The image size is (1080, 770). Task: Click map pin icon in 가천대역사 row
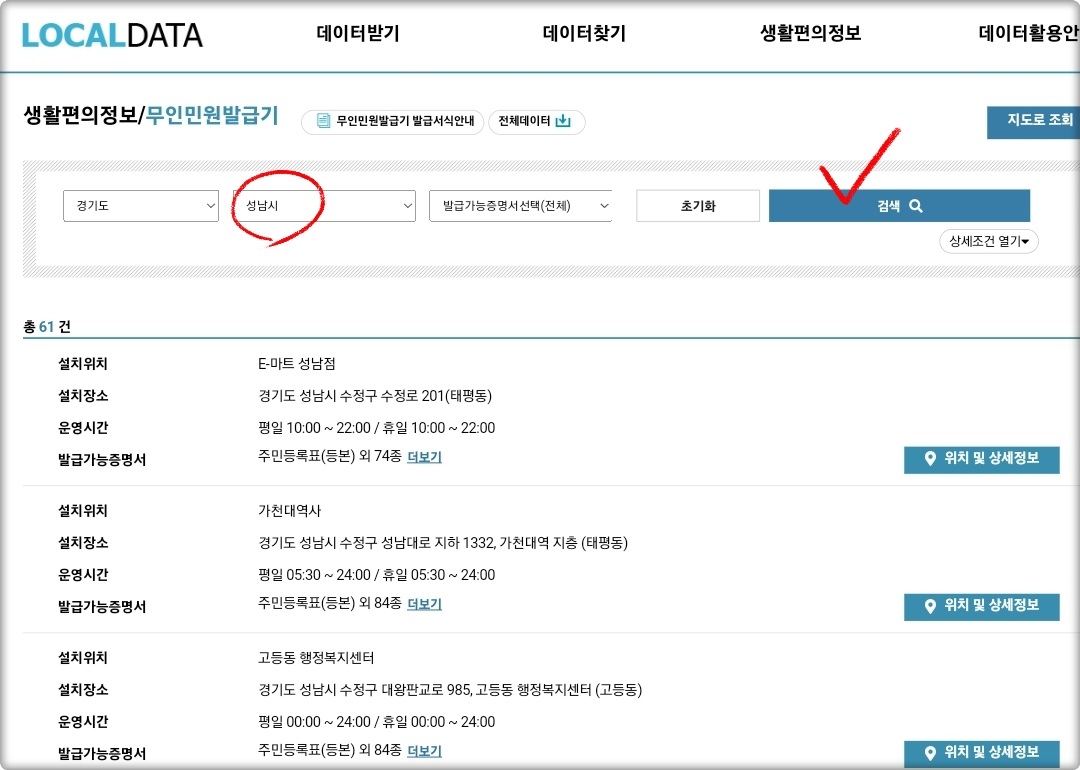pyautogui.click(x=930, y=606)
